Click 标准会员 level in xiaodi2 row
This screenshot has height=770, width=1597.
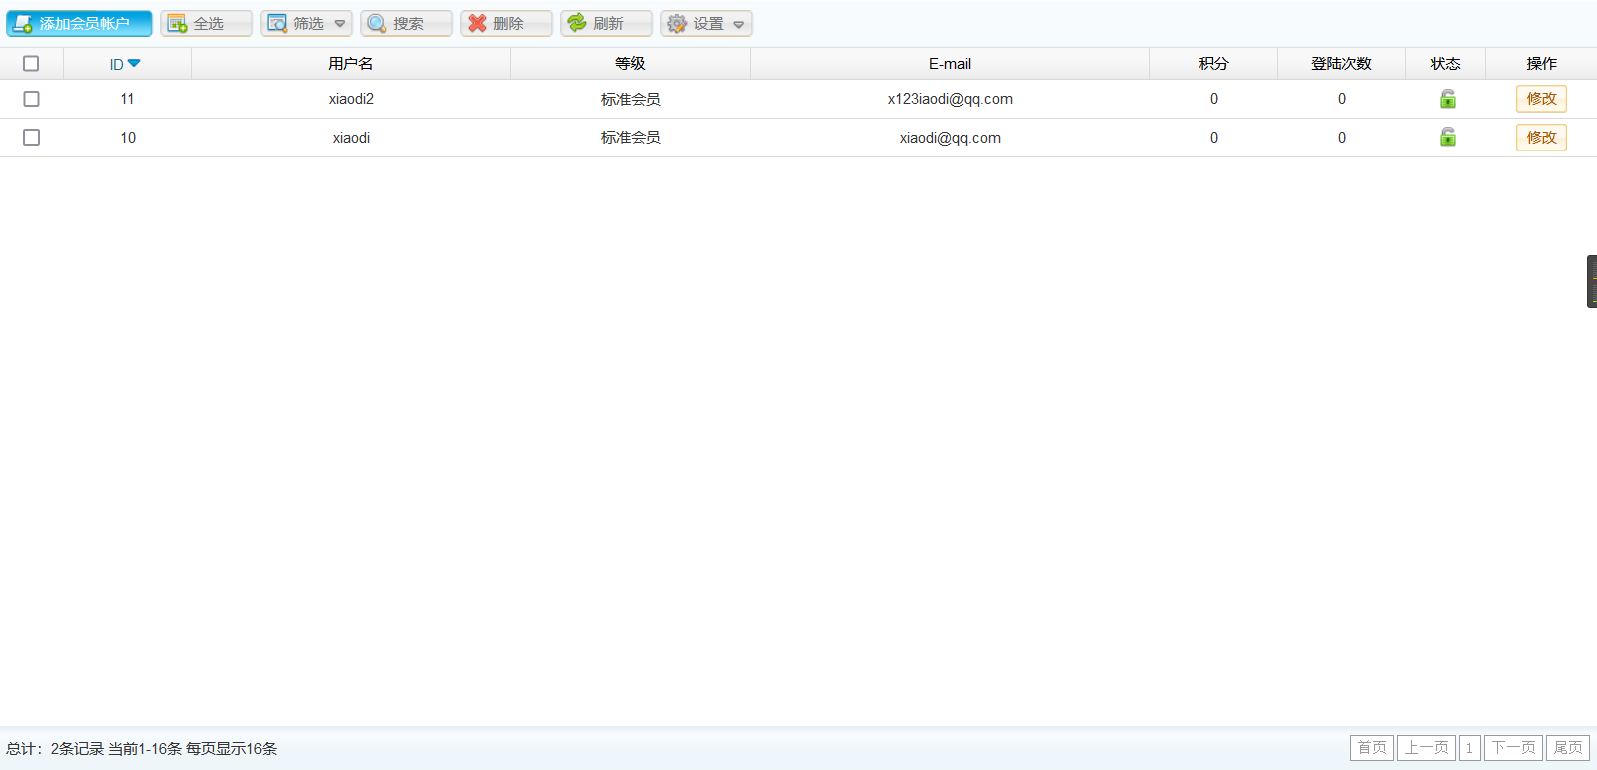(630, 99)
